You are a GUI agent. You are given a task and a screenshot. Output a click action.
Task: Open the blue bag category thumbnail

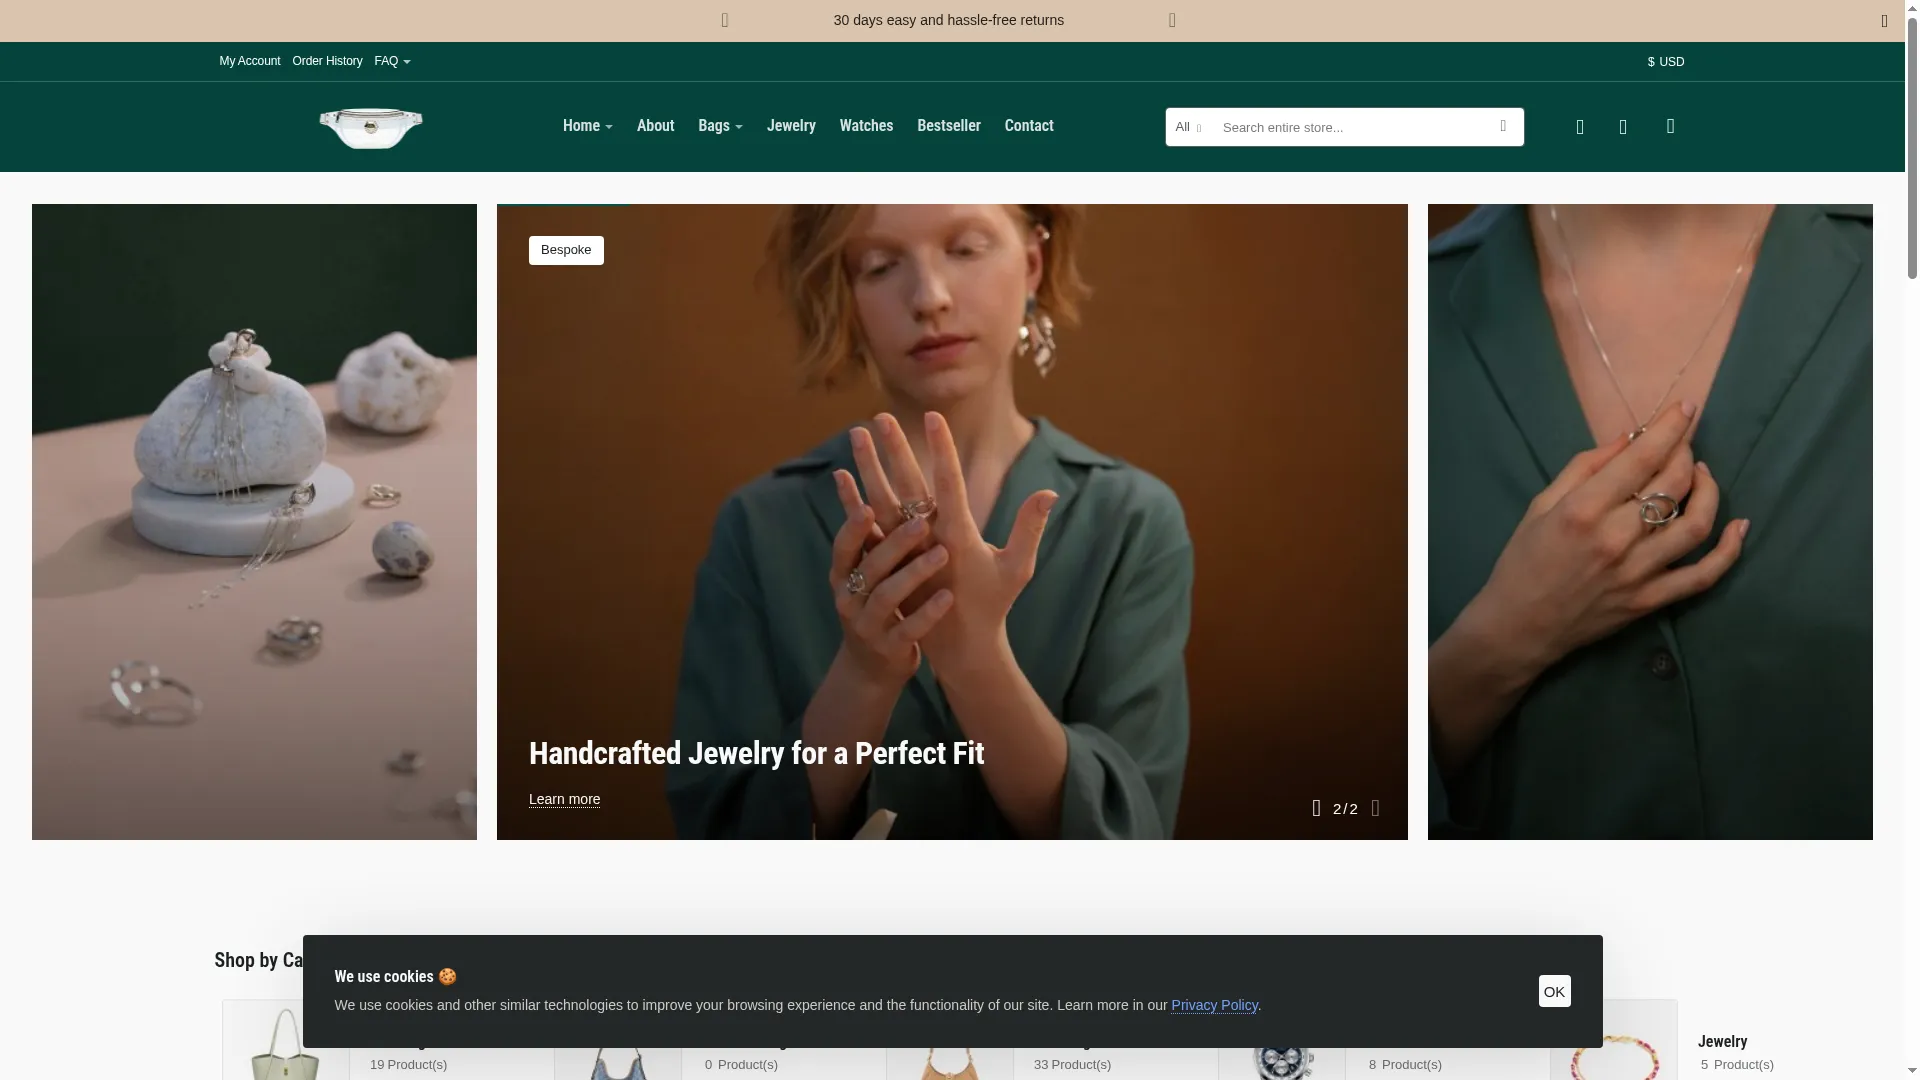point(618,1062)
